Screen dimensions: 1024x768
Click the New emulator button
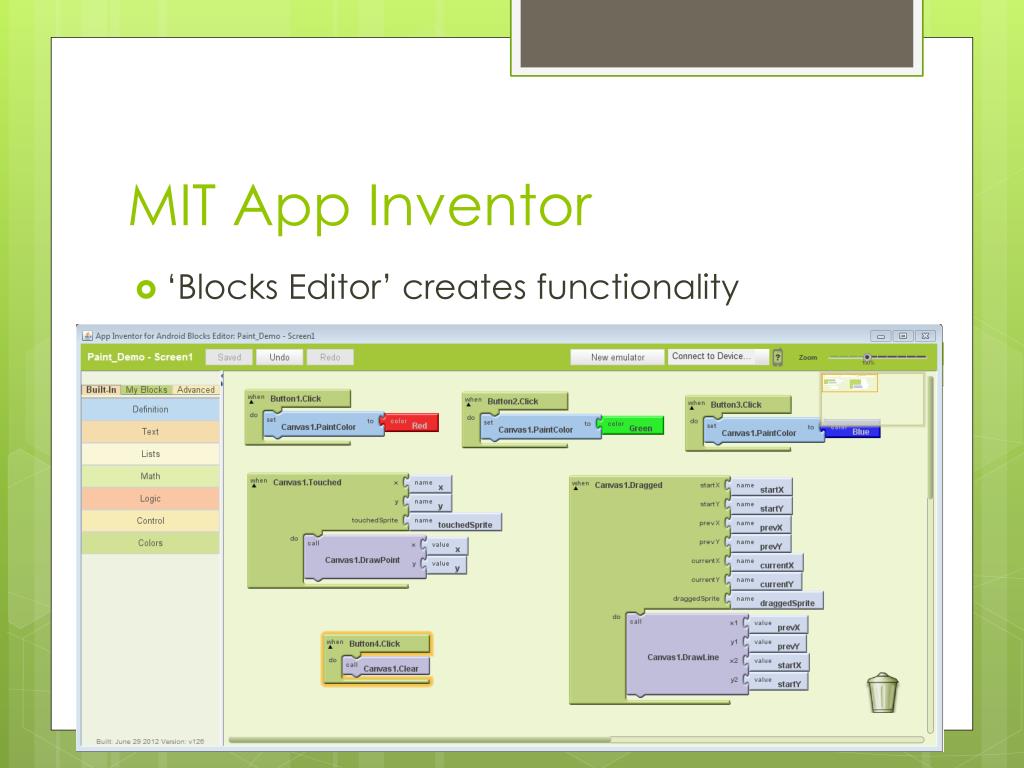click(617, 357)
